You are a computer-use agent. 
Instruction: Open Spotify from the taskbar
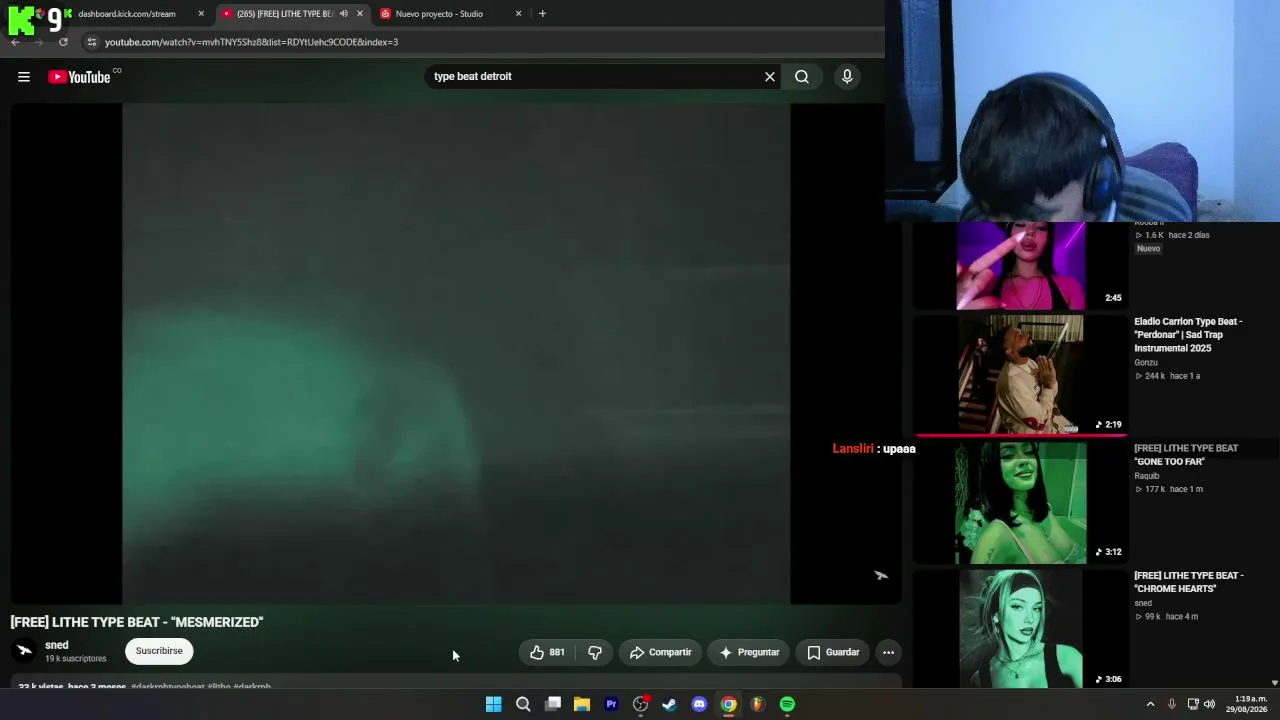(788, 704)
